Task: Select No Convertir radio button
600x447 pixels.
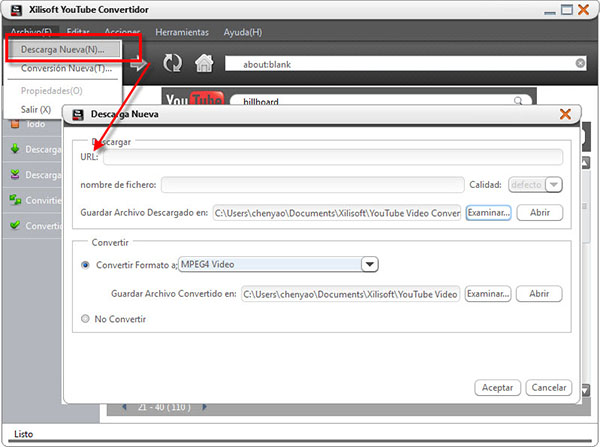Action: [85, 318]
